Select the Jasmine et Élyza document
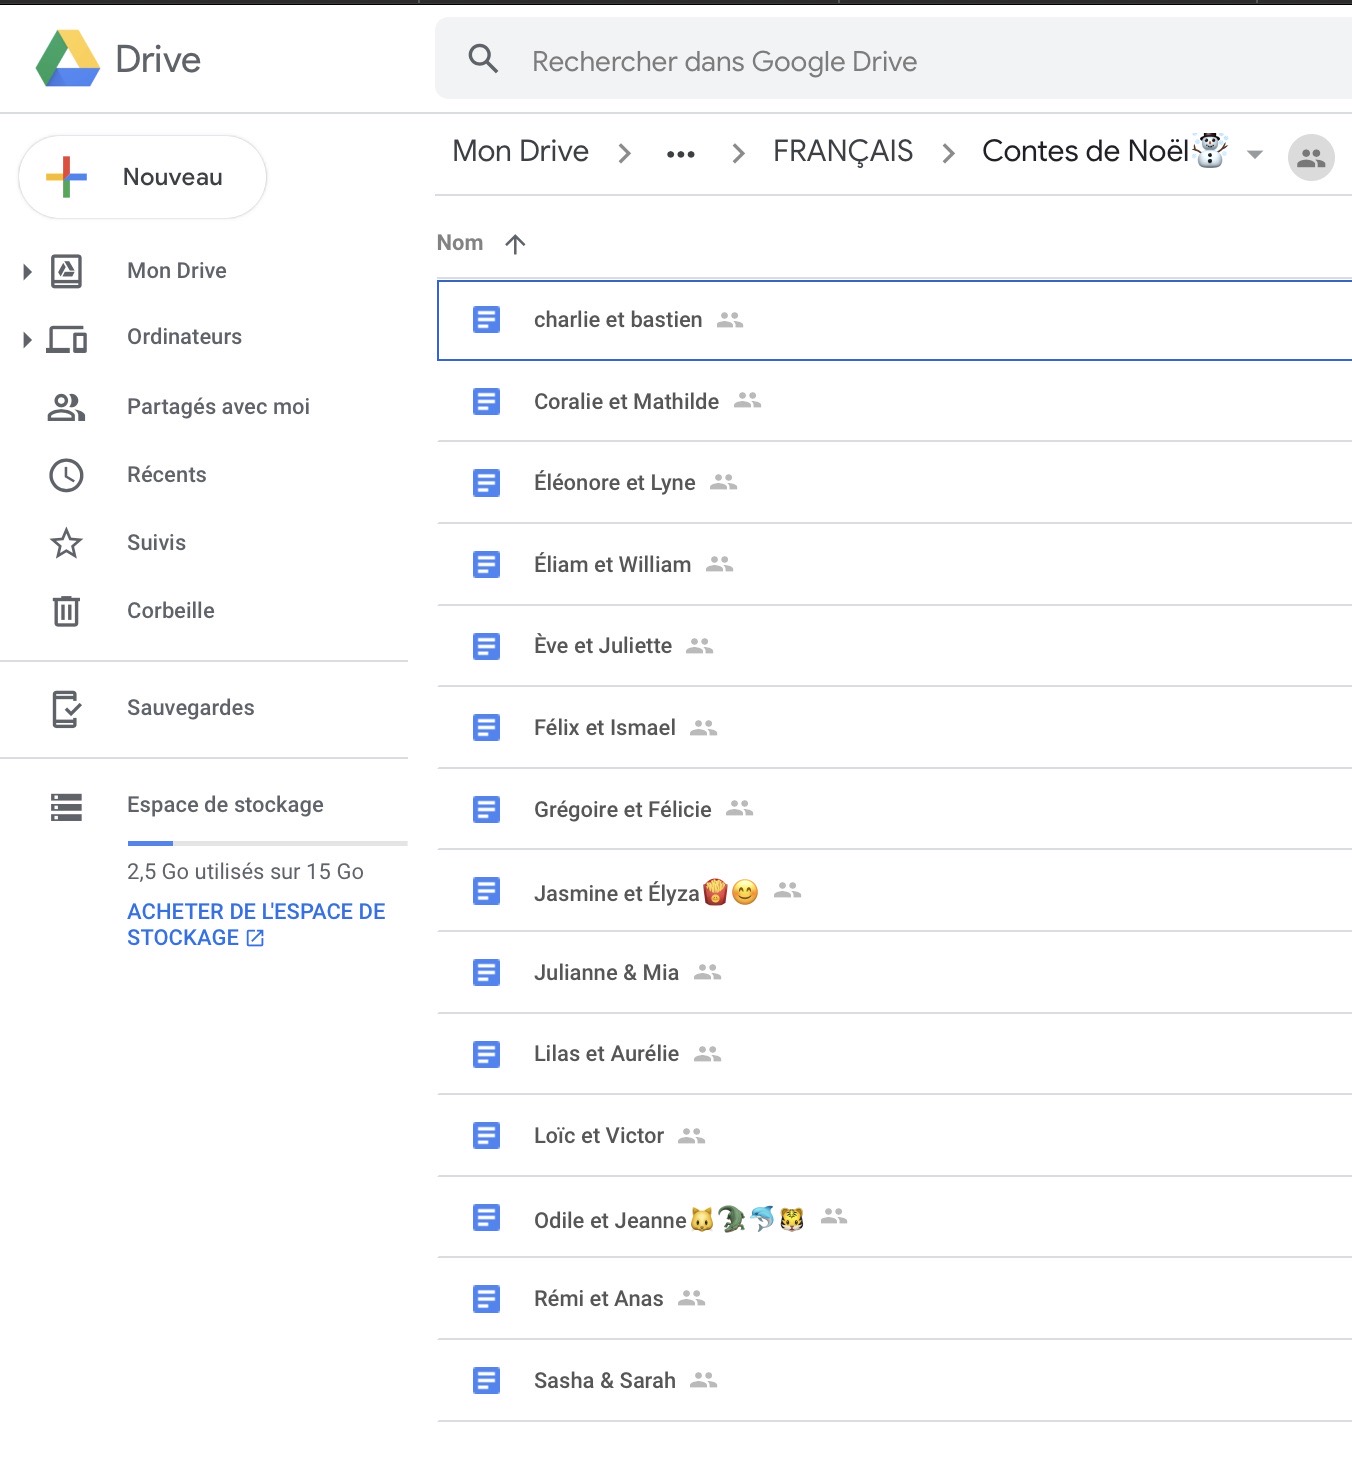The height and width of the screenshot is (1479, 1352). 894,891
